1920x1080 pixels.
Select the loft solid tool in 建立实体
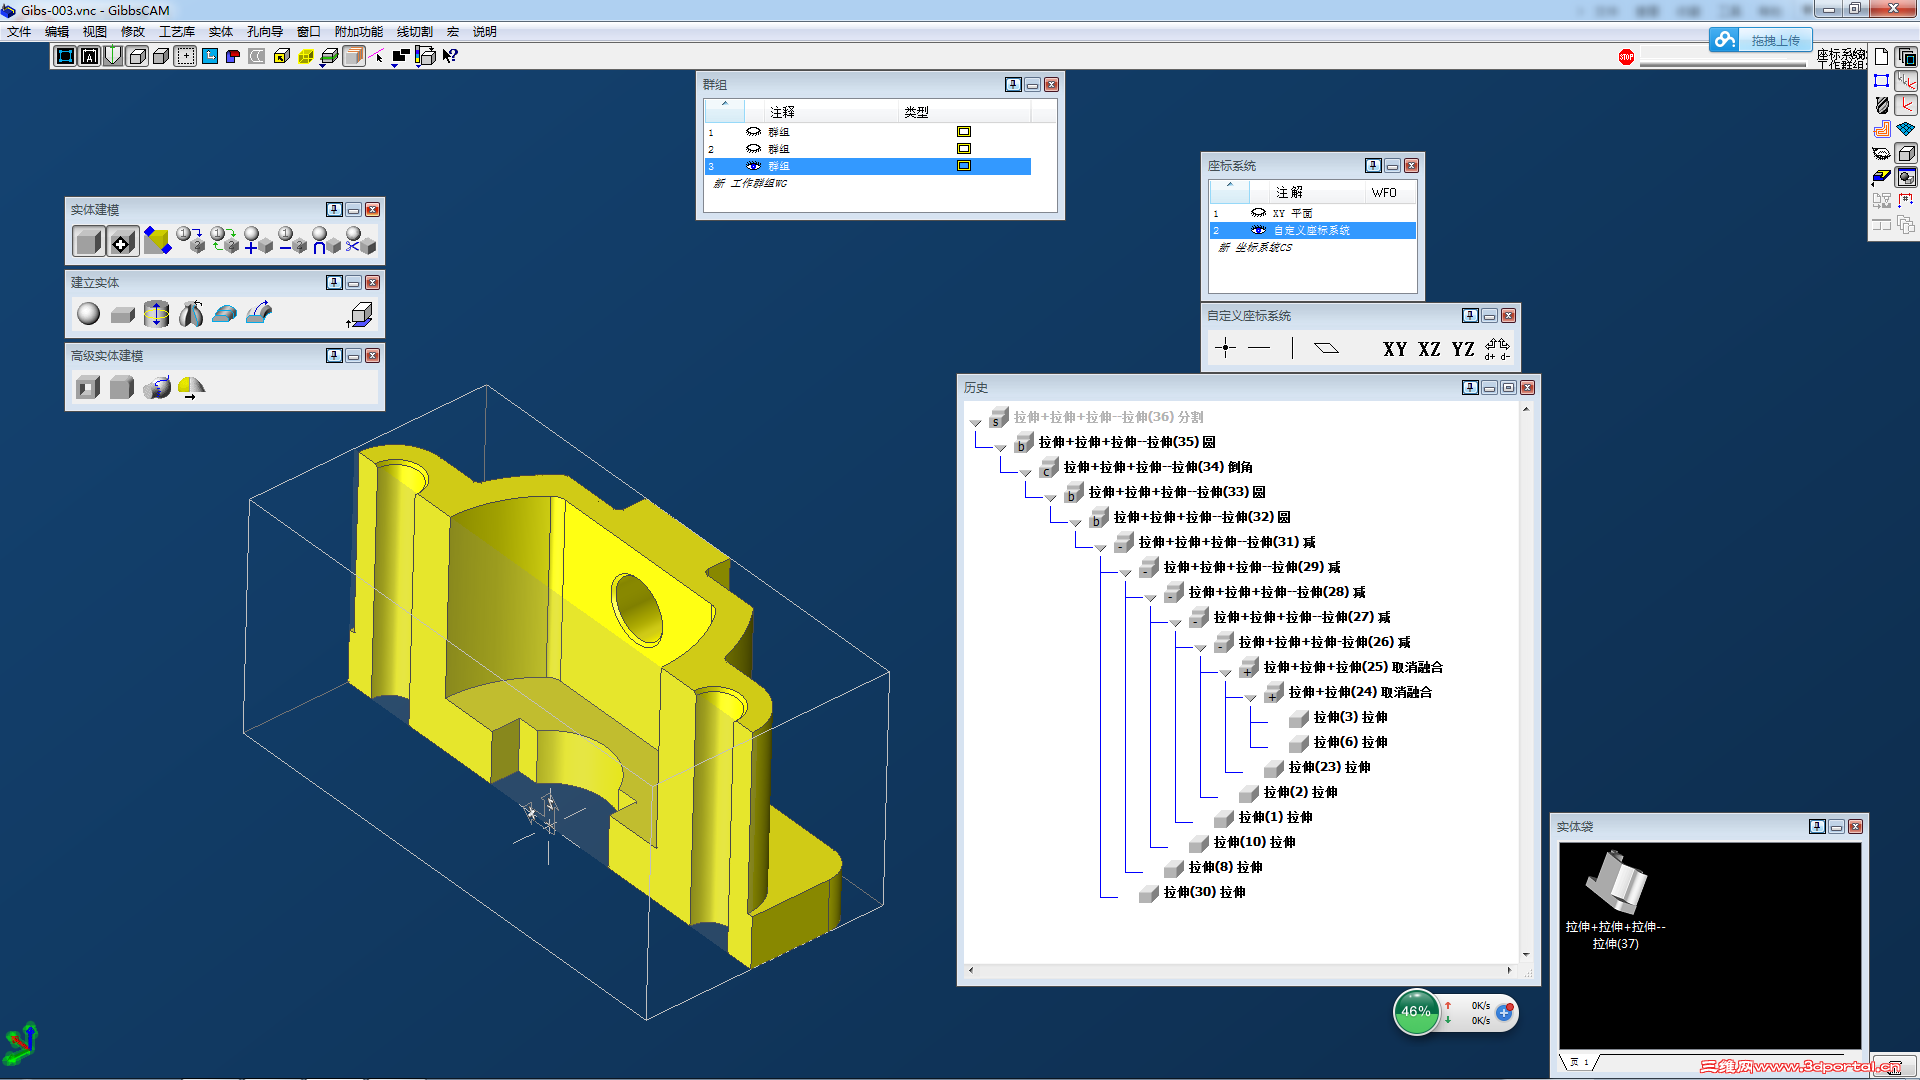[x=225, y=314]
